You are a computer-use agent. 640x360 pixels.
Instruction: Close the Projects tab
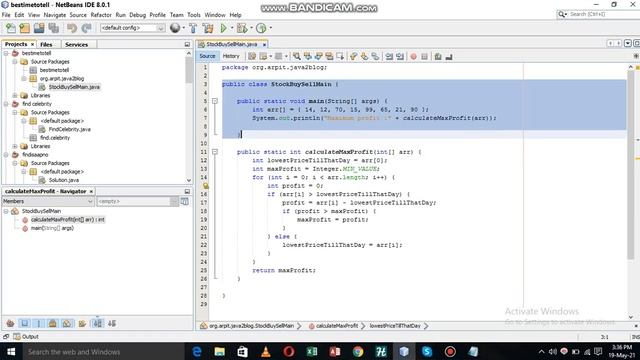(33, 44)
